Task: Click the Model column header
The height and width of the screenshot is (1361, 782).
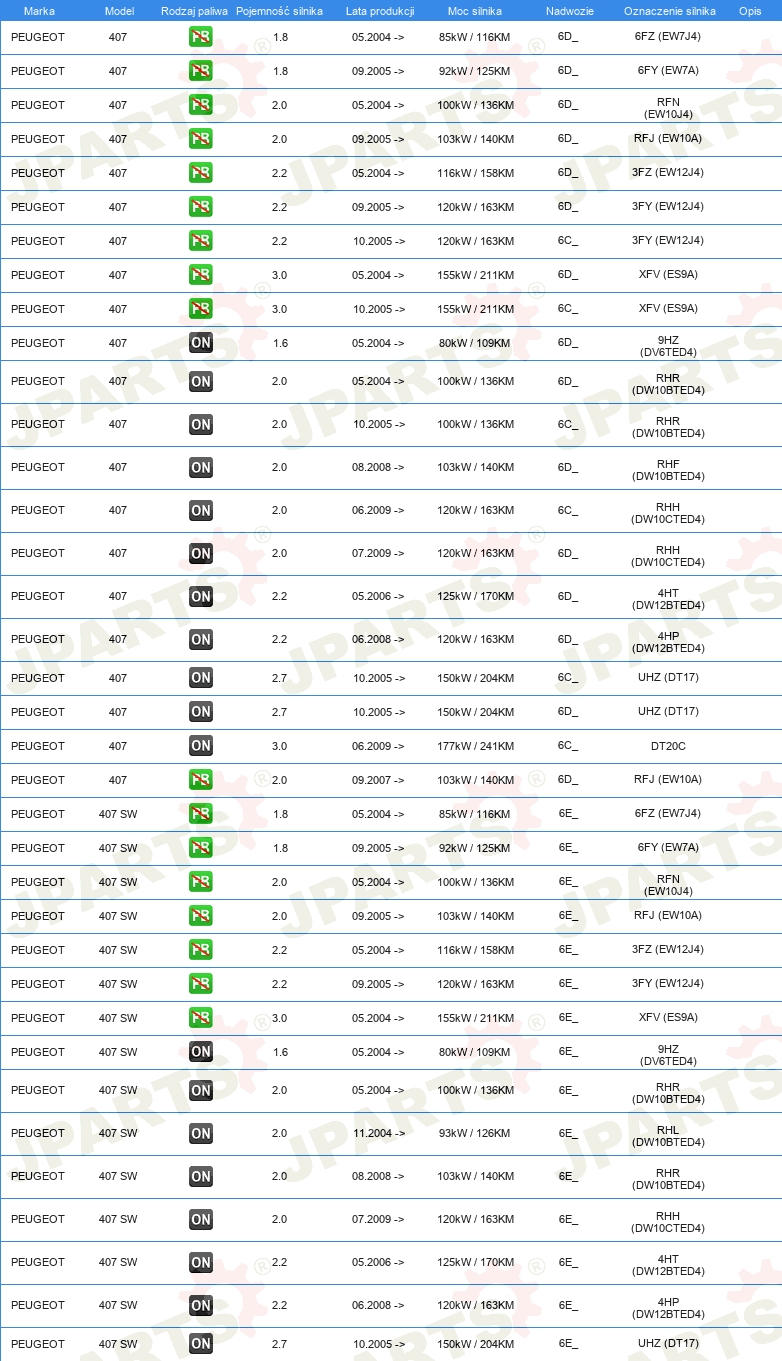Action: tap(119, 11)
